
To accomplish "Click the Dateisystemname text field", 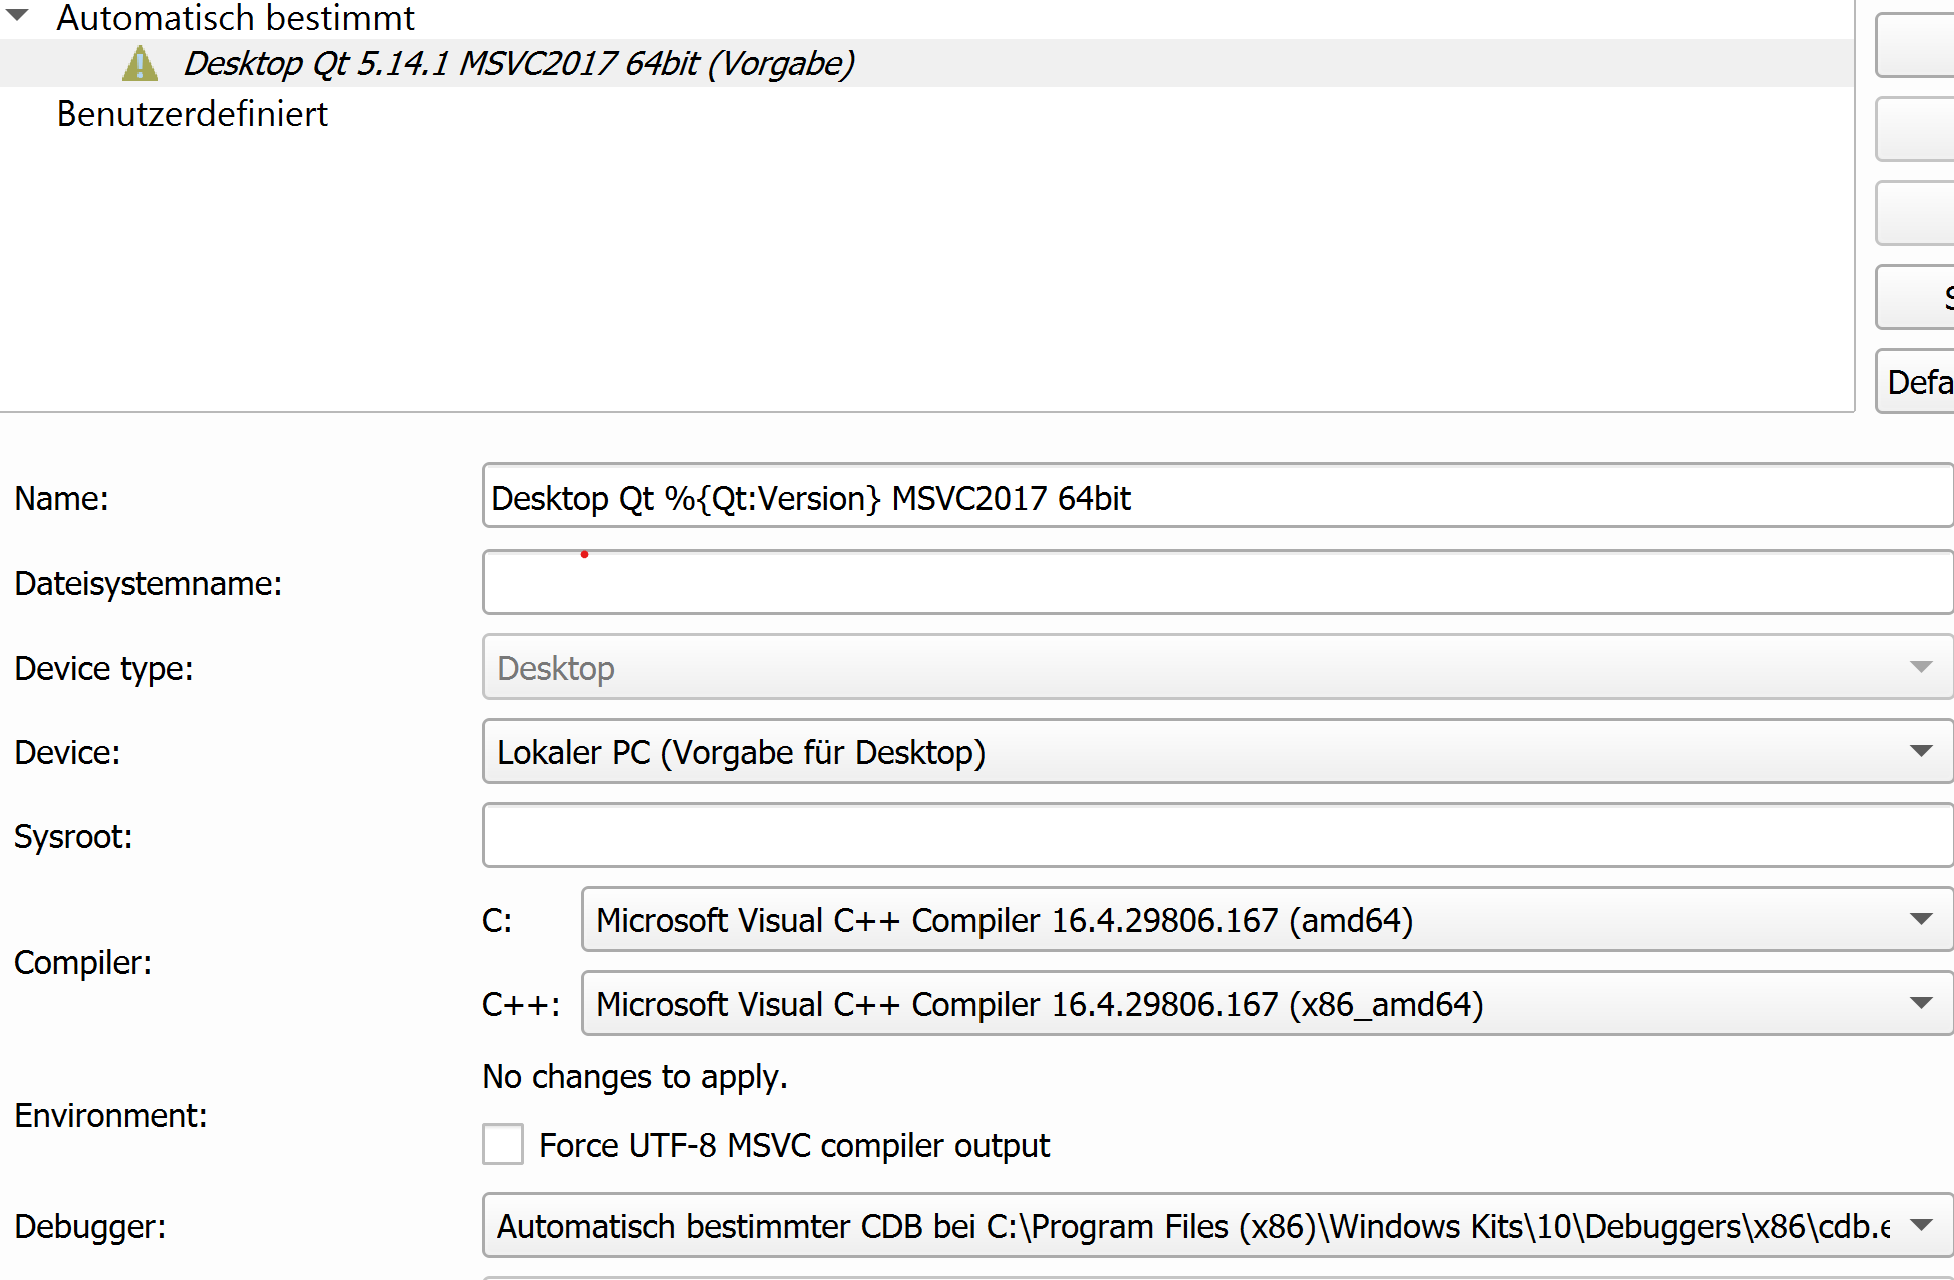I will click(x=1215, y=583).
